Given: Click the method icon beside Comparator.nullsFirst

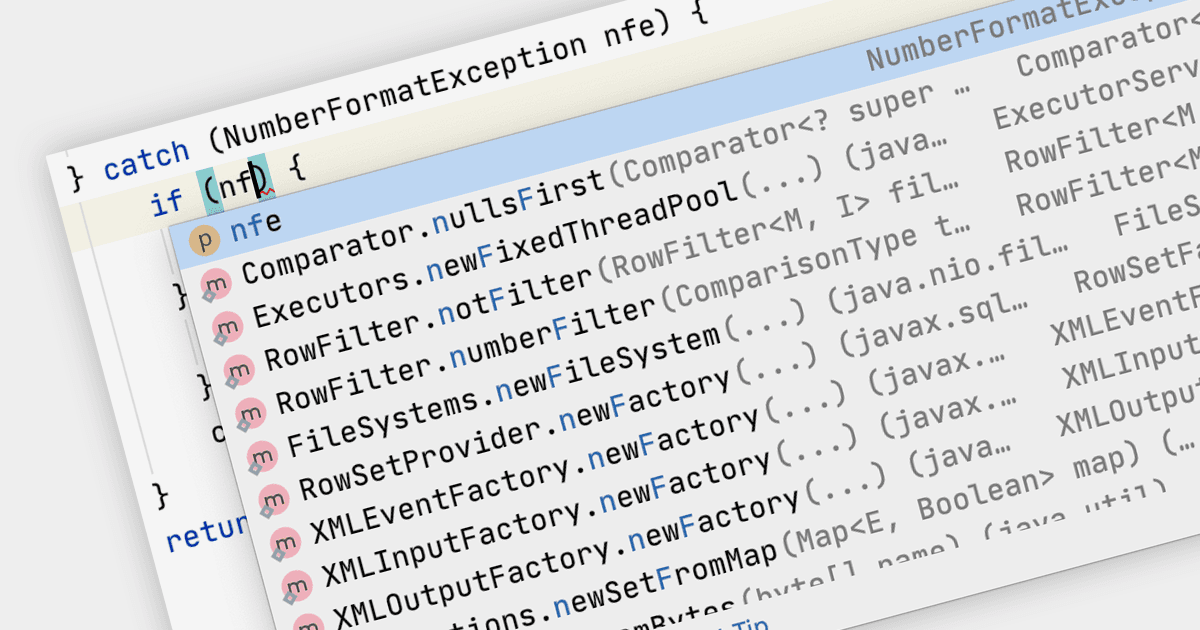Looking at the screenshot, I should 215,283.
